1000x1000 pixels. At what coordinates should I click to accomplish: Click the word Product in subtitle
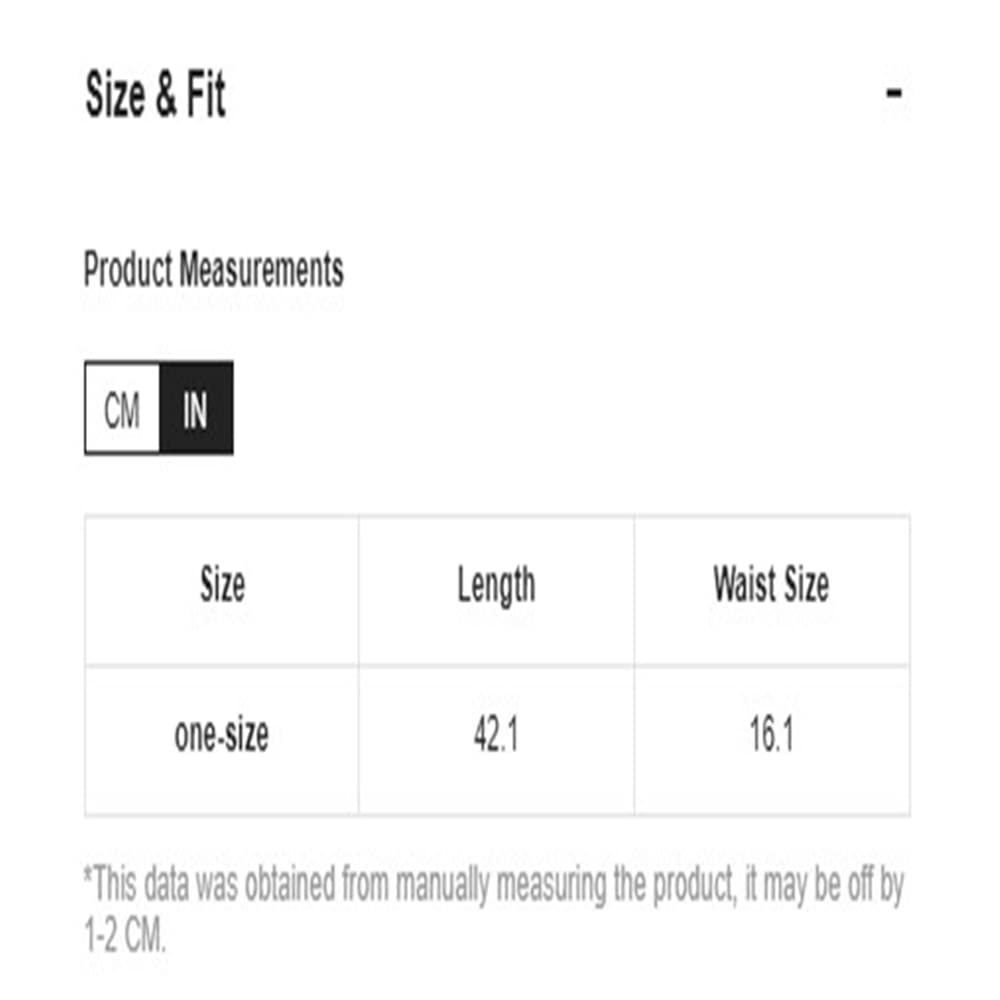[x=128, y=269]
